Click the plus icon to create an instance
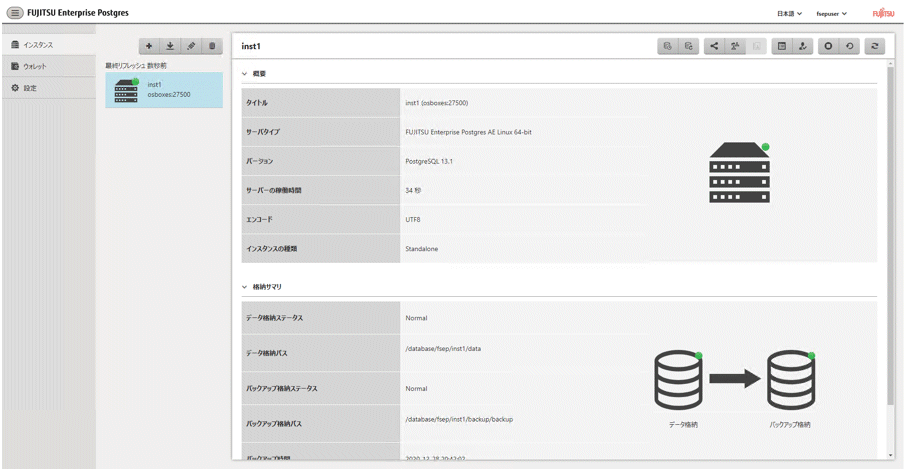The image size is (904, 471). 149,46
